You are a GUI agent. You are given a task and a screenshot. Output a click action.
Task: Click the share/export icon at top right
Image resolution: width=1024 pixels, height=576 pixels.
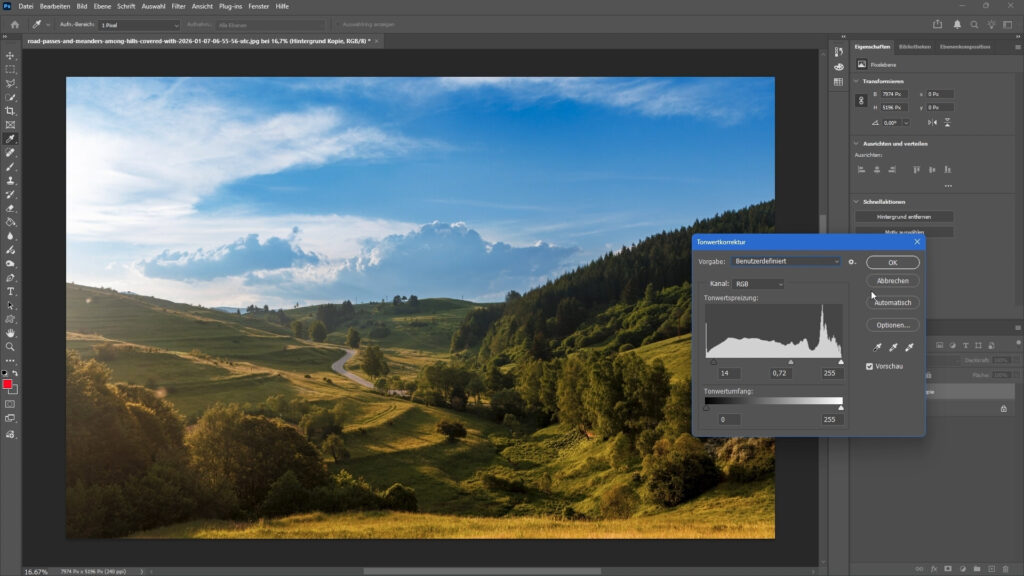point(937,24)
